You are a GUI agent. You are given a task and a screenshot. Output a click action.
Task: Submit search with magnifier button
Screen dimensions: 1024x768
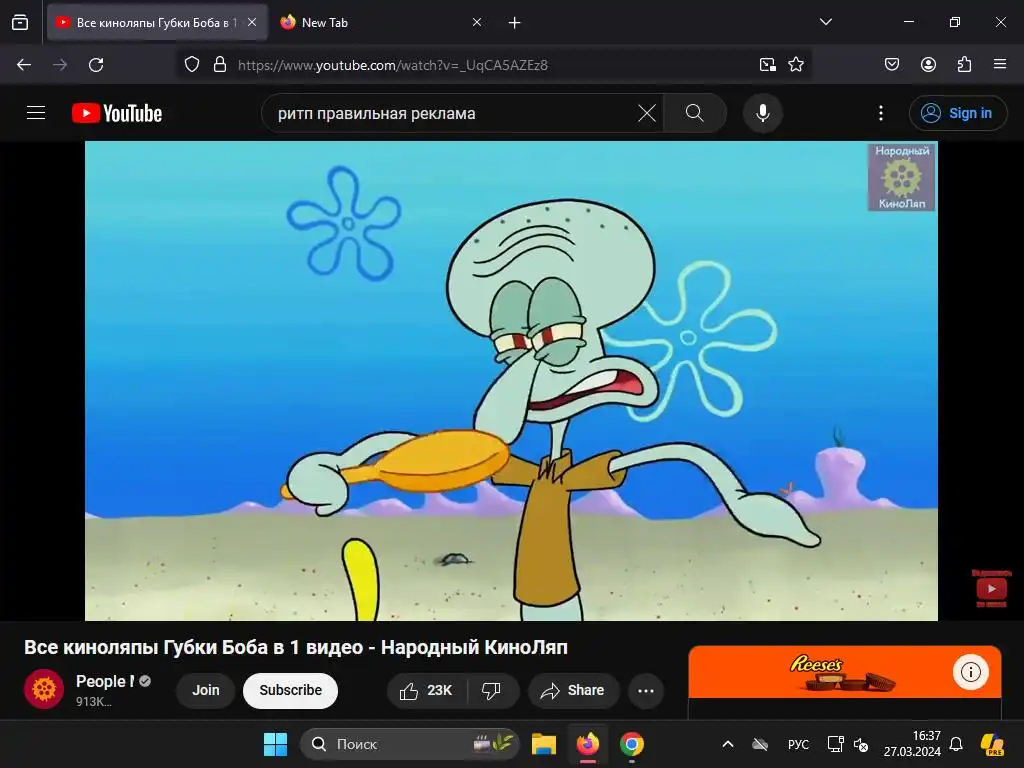click(x=695, y=113)
